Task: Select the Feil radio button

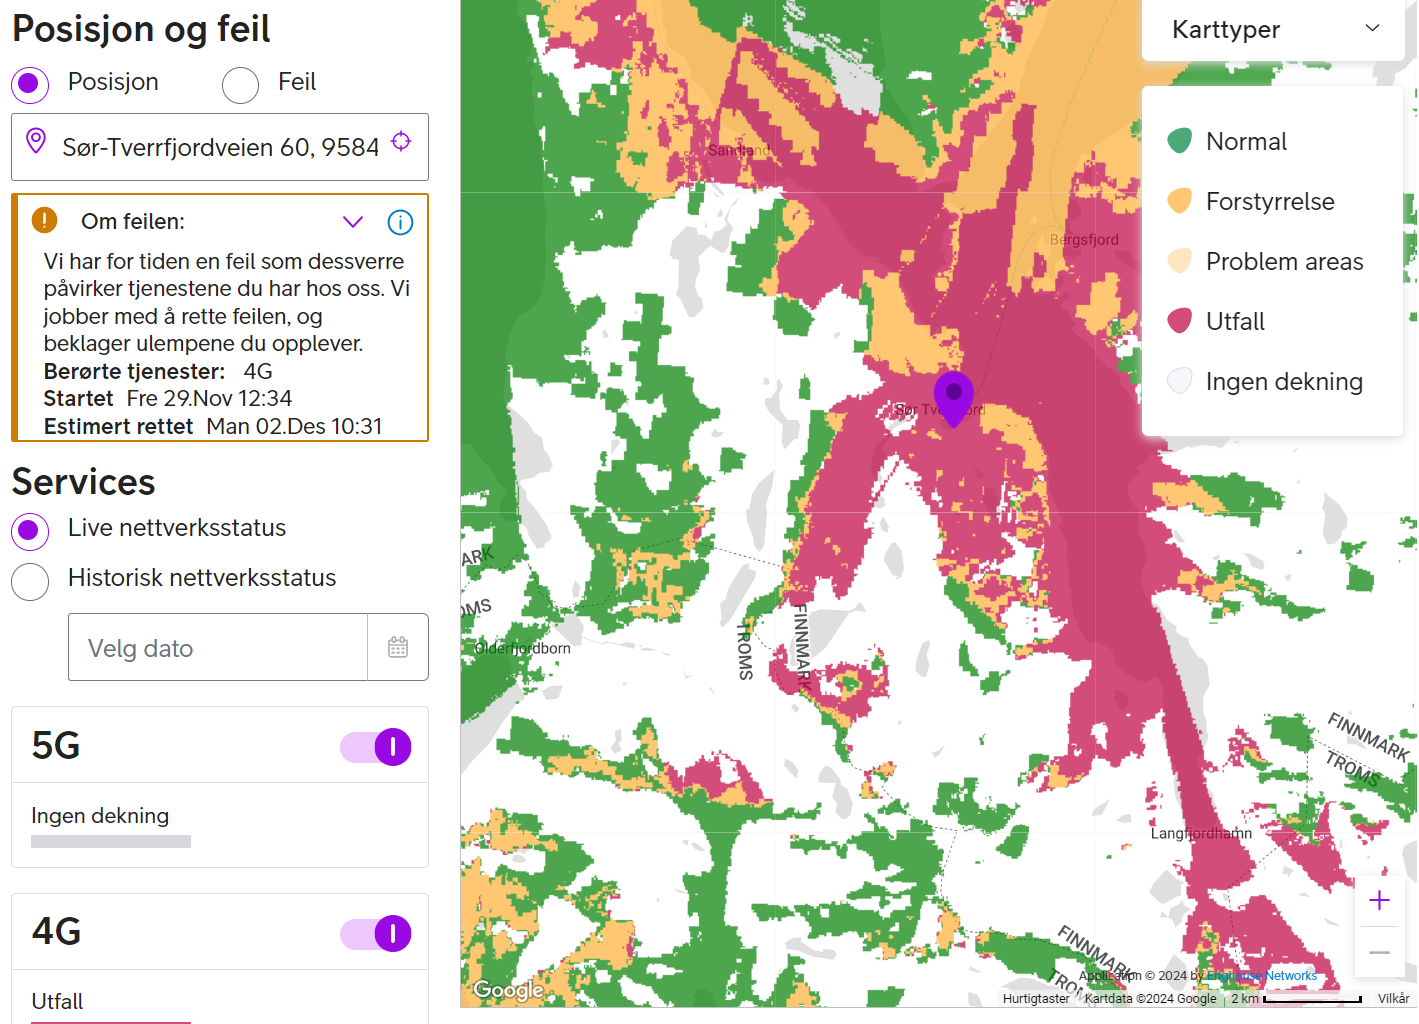Action: pos(241,85)
